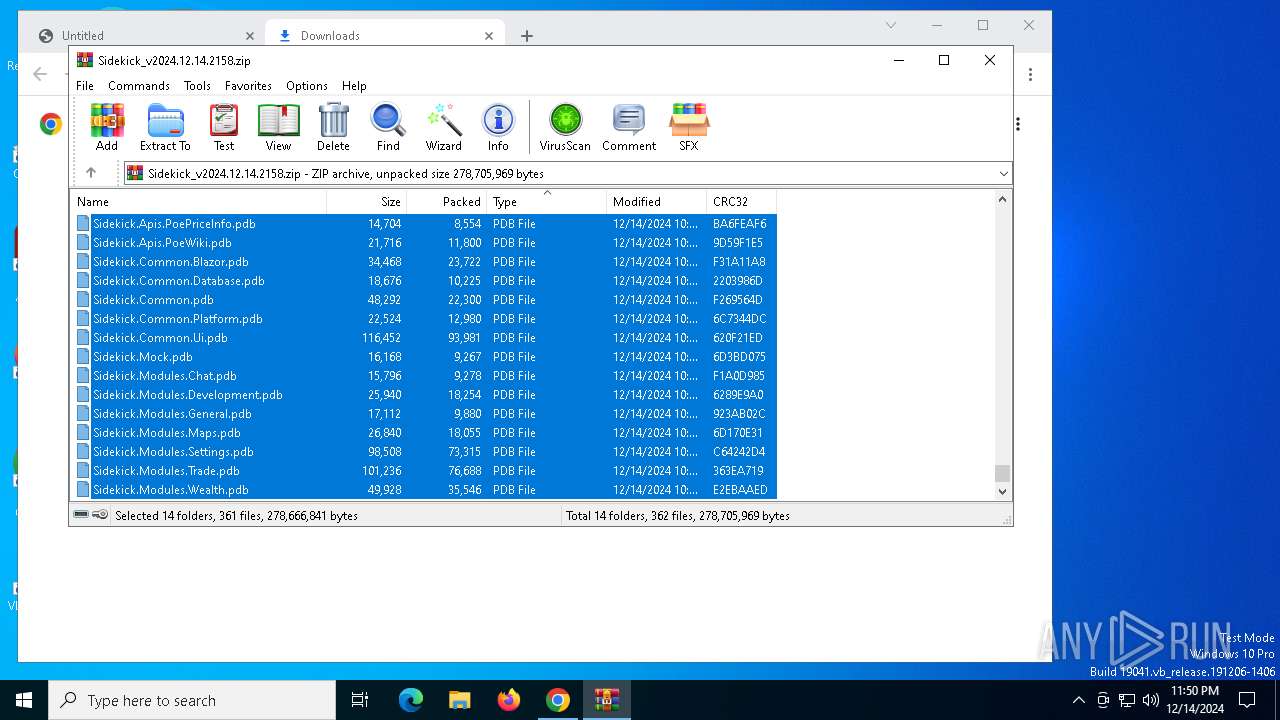
Task: Open a new browser tab
Action: [x=527, y=36]
